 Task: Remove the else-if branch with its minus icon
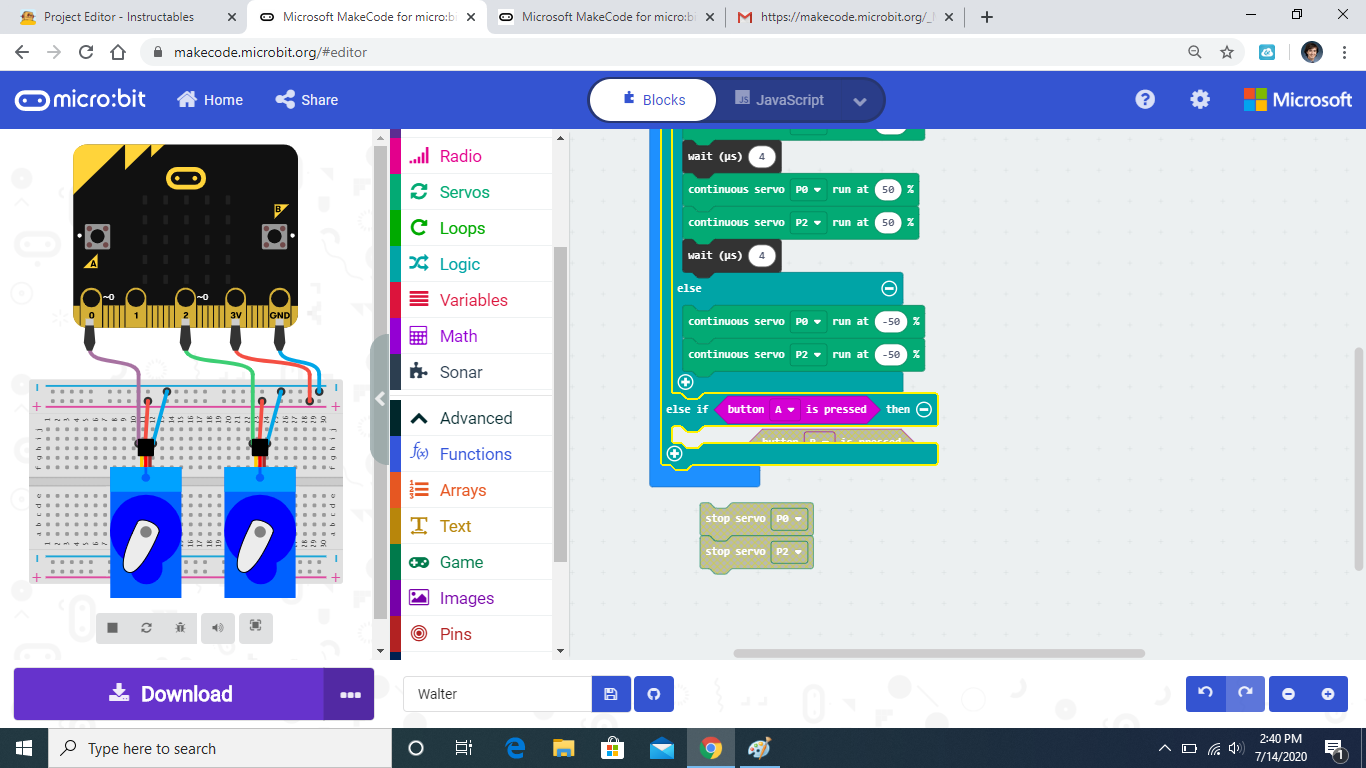pyautogui.click(x=924, y=409)
